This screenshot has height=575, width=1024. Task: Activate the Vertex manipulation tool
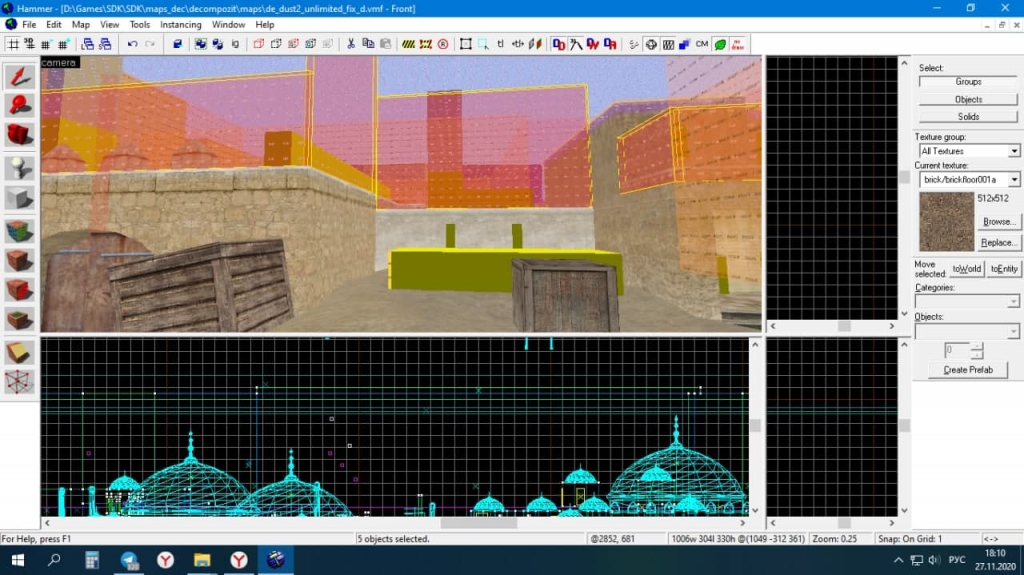[20, 381]
